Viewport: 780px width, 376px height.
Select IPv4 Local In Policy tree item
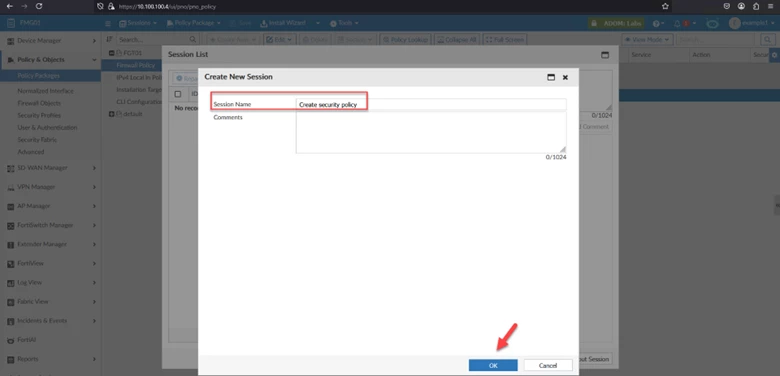click(x=139, y=78)
